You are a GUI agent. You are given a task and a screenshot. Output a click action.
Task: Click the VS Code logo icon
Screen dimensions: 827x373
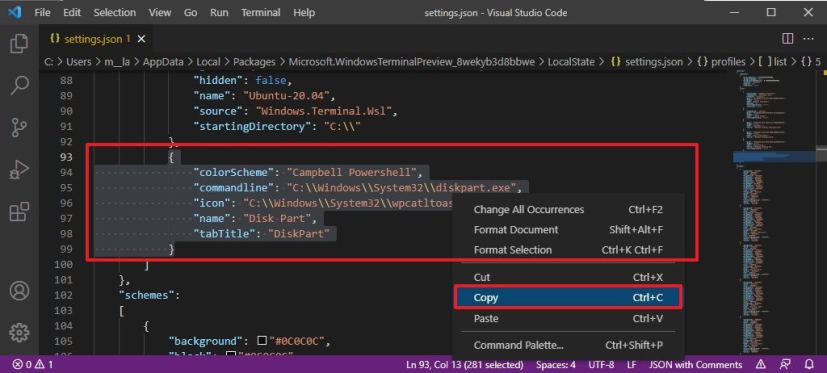(14, 12)
